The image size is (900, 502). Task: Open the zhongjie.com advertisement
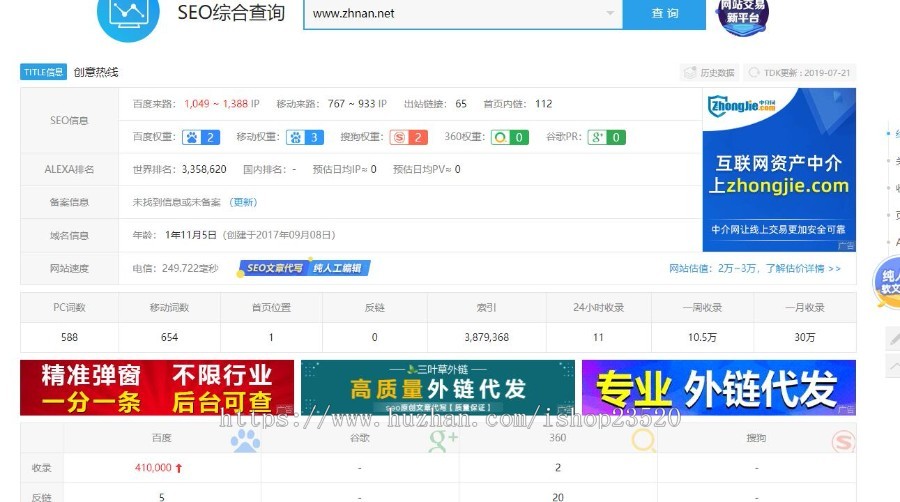pos(779,170)
